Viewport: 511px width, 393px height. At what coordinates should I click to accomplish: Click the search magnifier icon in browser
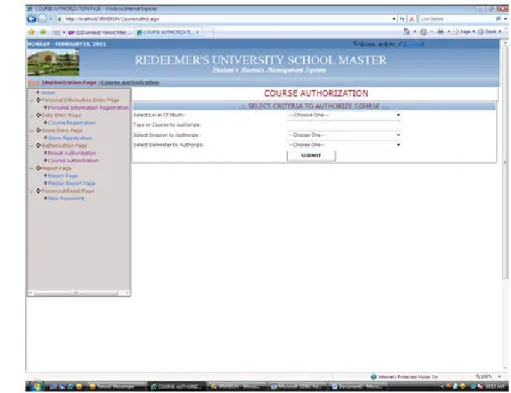point(499,19)
